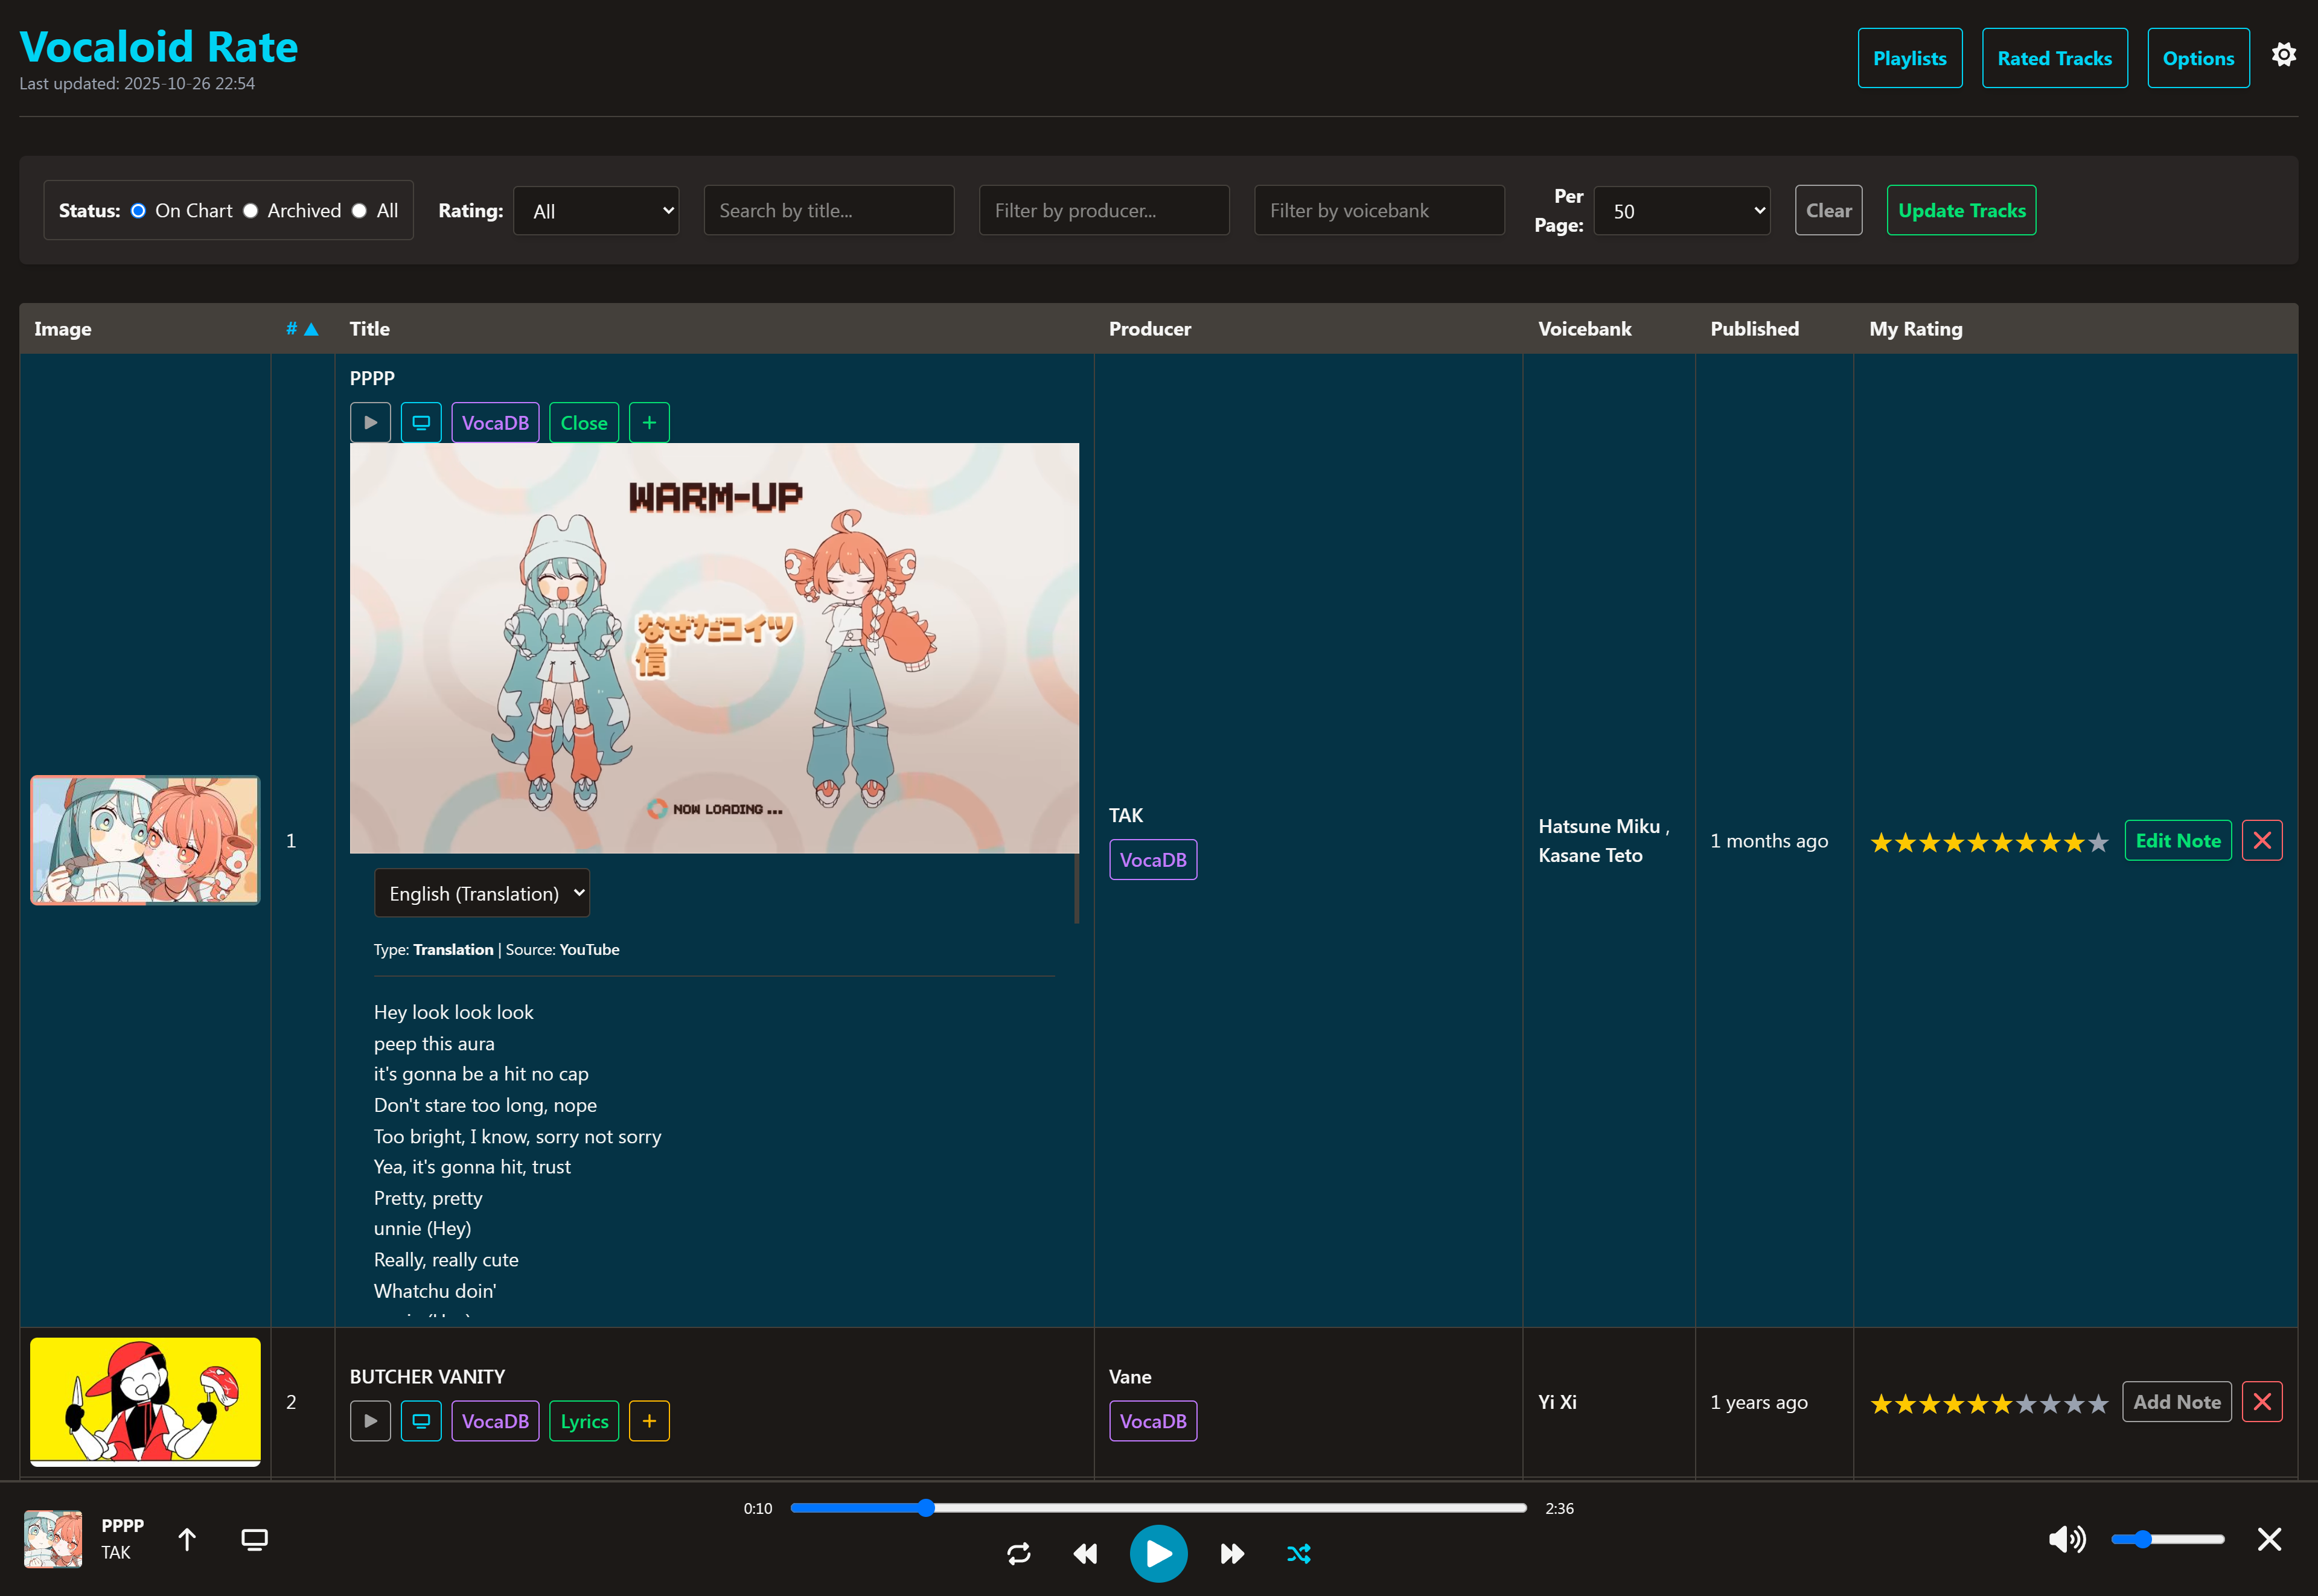Close the bottom player bar
Image resolution: width=2318 pixels, height=1596 pixels.
click(x=2269, y=1539)
